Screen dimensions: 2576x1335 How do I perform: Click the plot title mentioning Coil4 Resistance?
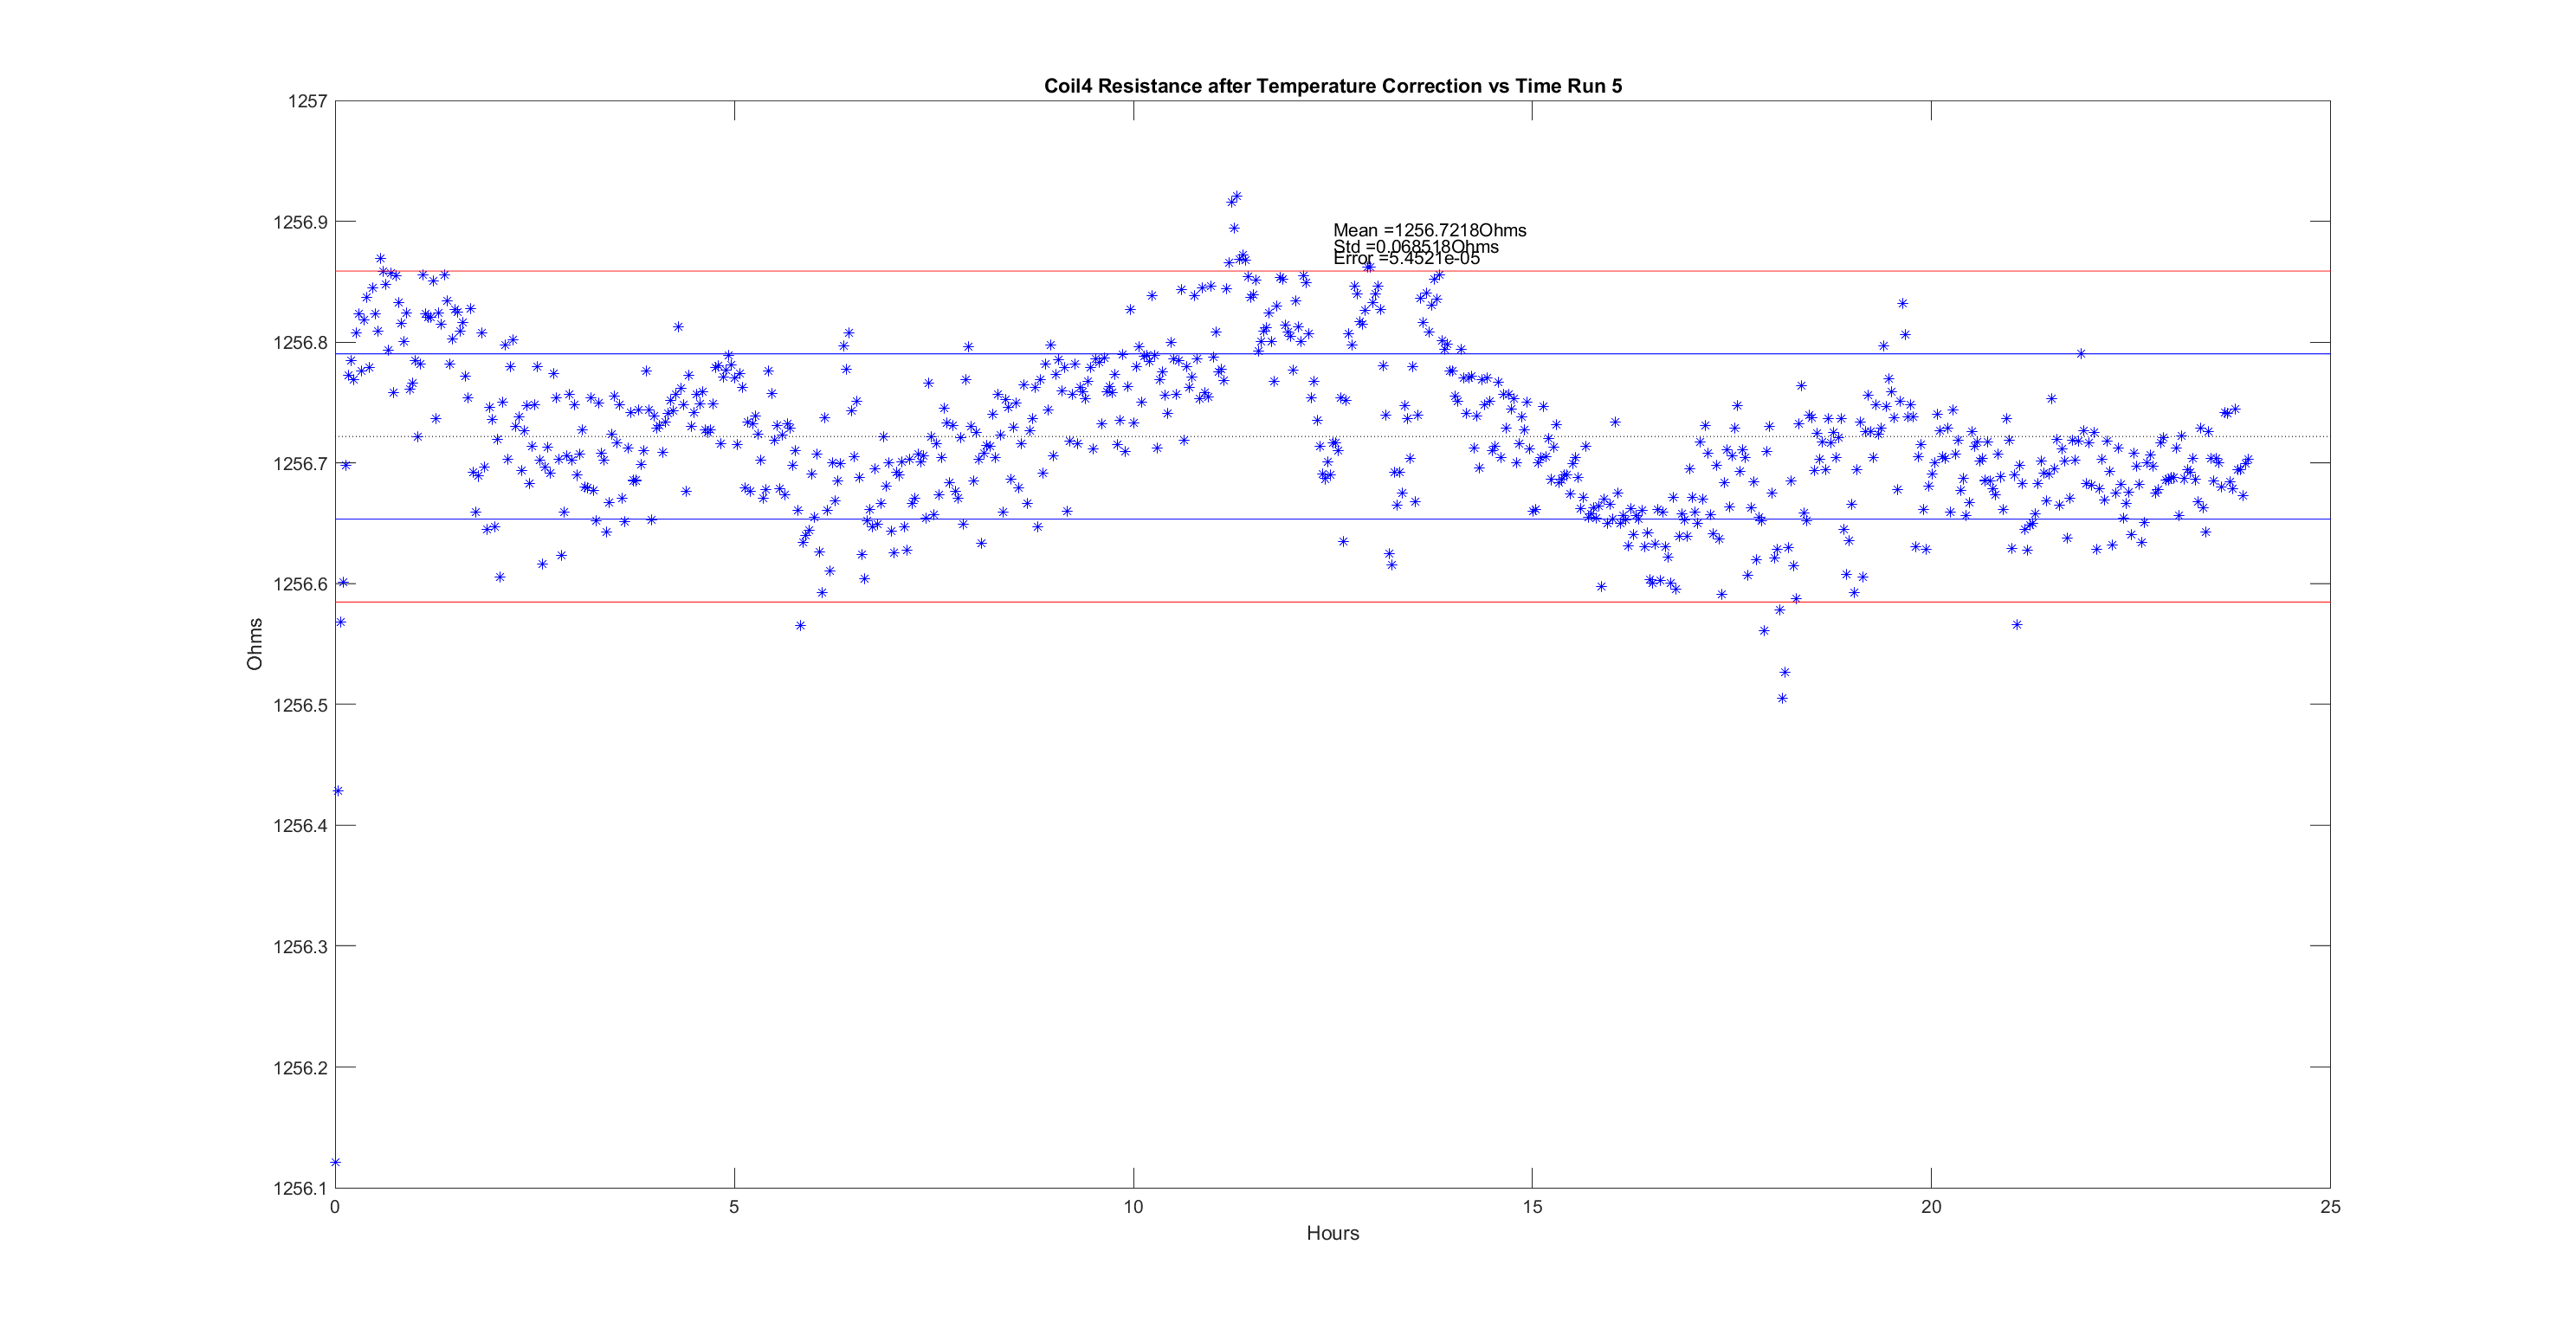tap(1332, 86)
